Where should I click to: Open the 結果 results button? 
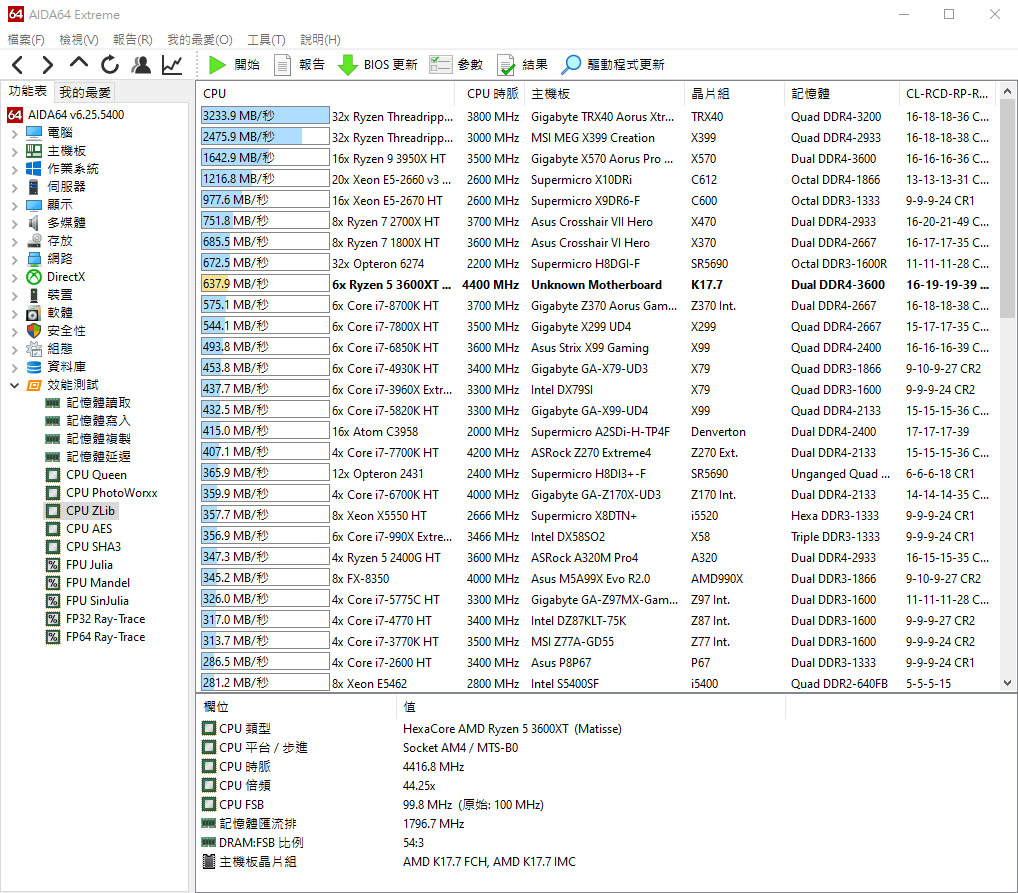pyautogui.click(x=522, y=64)
